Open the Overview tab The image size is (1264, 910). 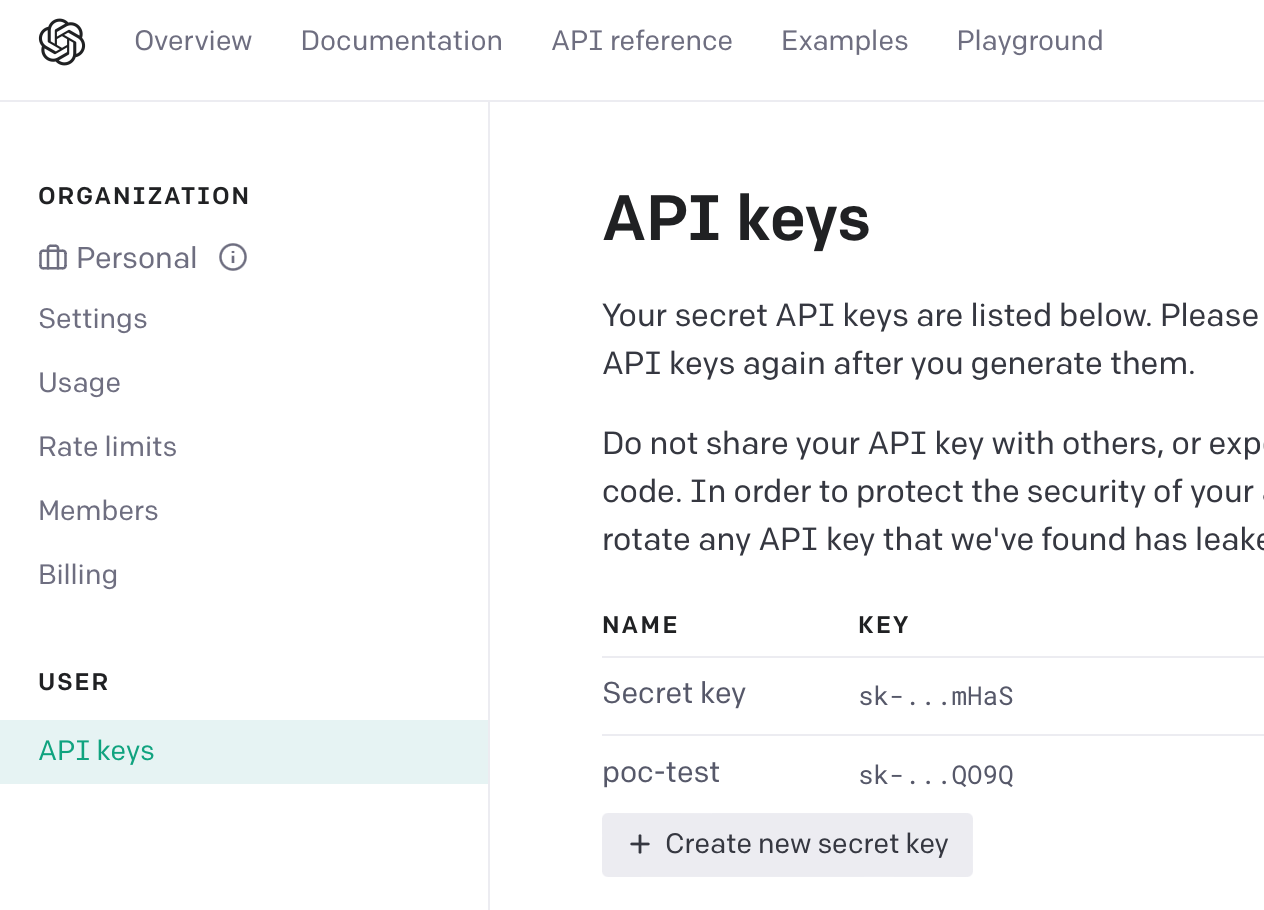(x=193, y=41)
